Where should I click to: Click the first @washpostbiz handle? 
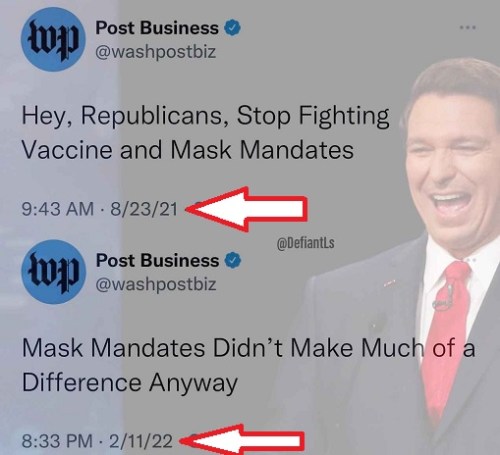tap(156, 52)
